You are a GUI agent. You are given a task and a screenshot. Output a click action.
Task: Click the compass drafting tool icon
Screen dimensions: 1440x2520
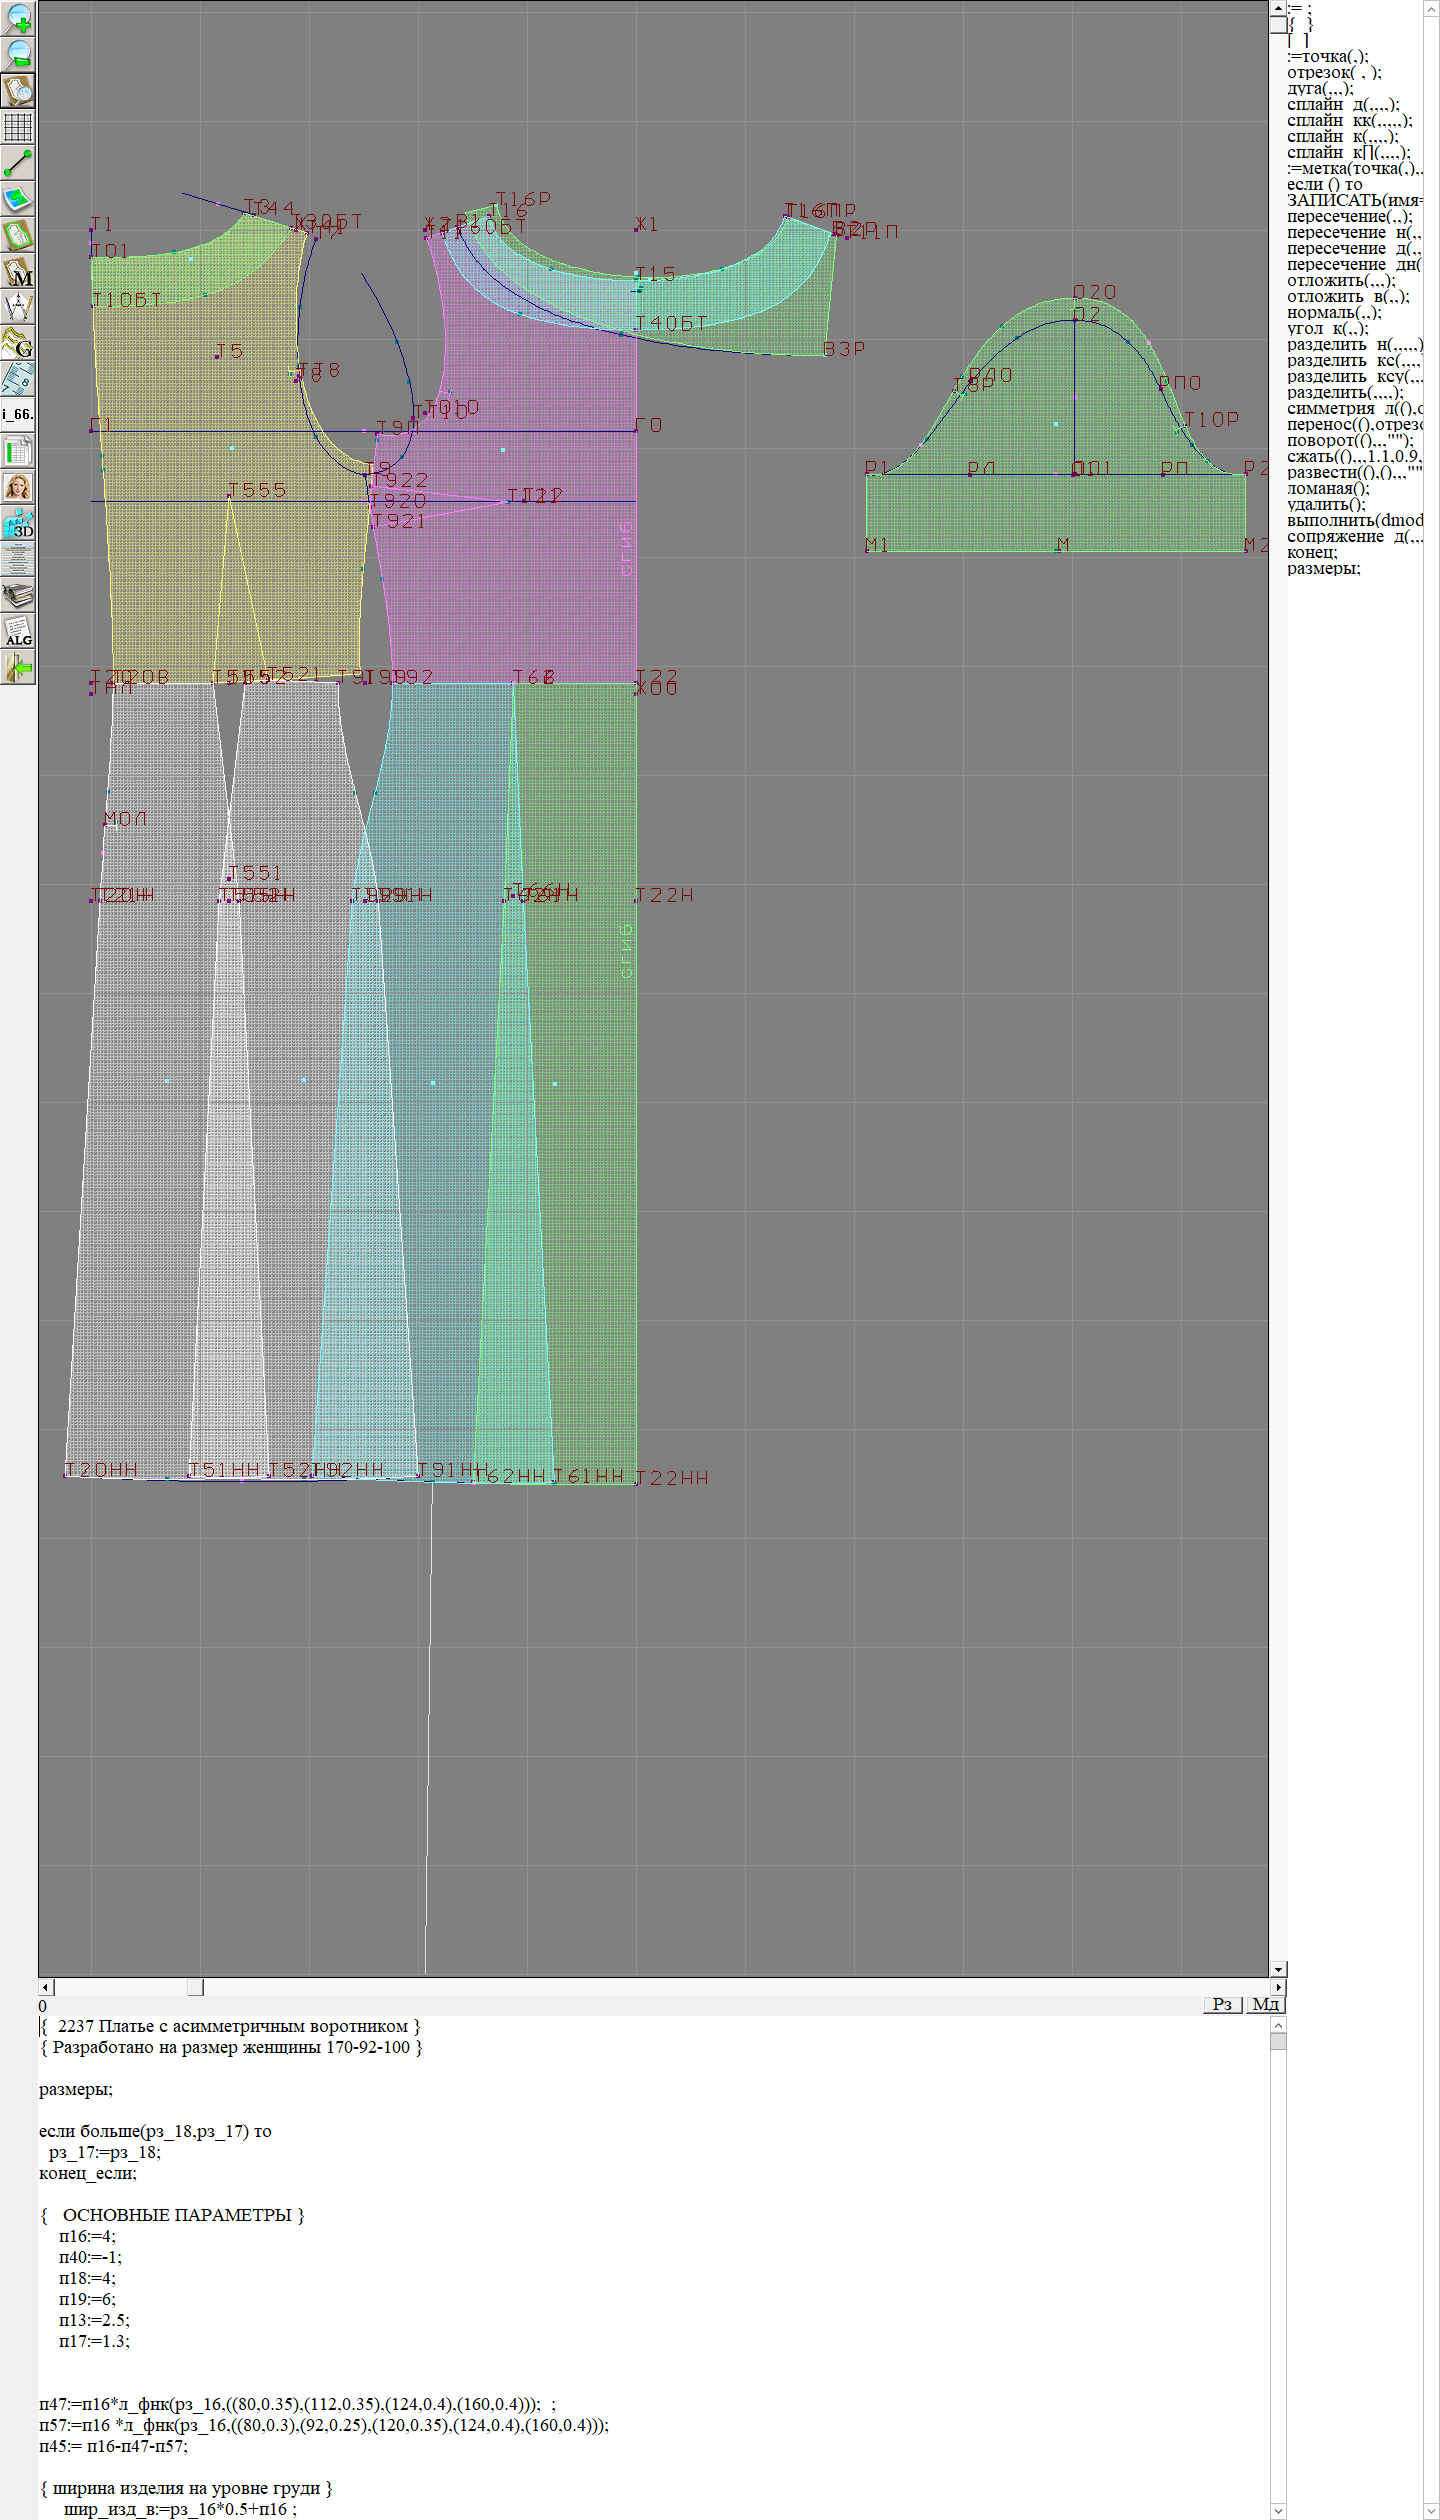[x=18, y=307]
